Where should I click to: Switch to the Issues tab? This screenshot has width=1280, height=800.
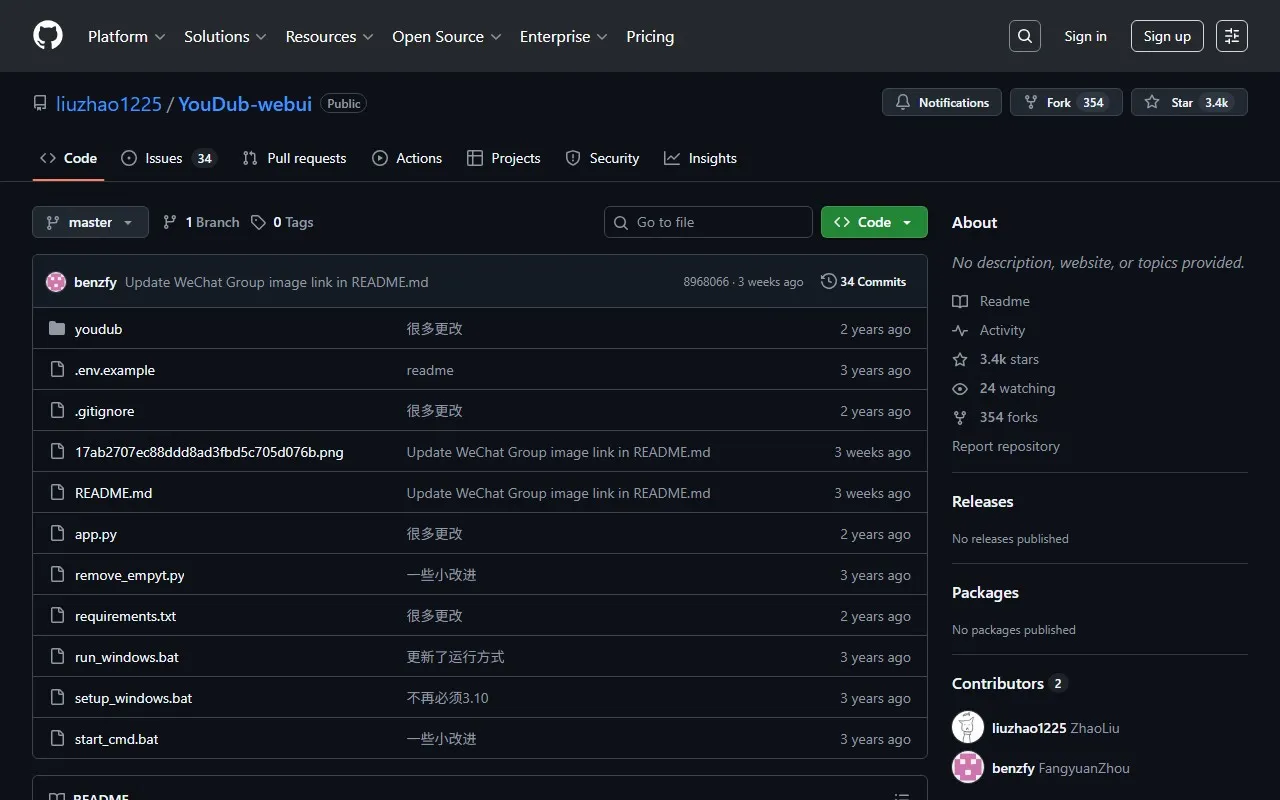(168, 158)
